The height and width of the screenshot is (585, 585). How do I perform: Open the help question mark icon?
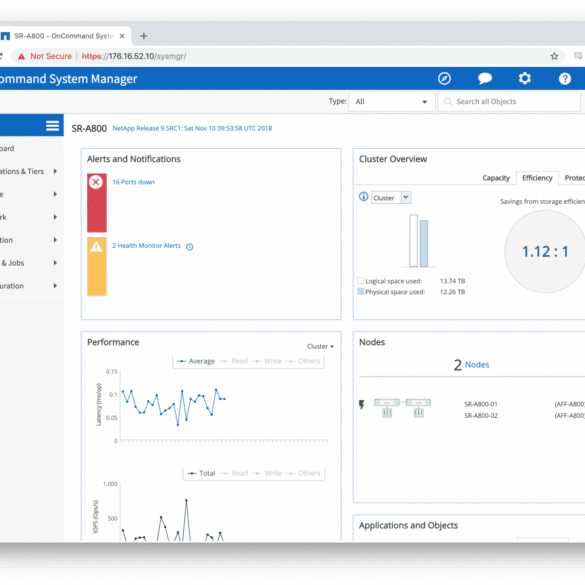(564, 79)
